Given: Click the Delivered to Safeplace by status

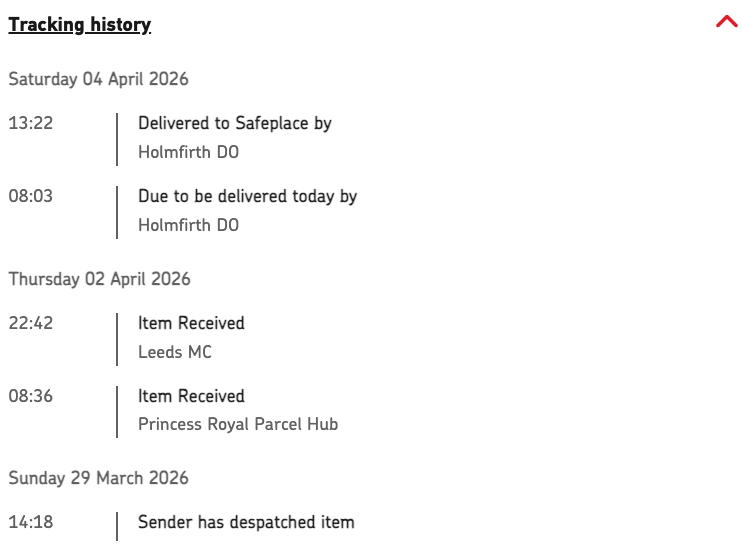Looking at the screenshot, I should 234,123.
